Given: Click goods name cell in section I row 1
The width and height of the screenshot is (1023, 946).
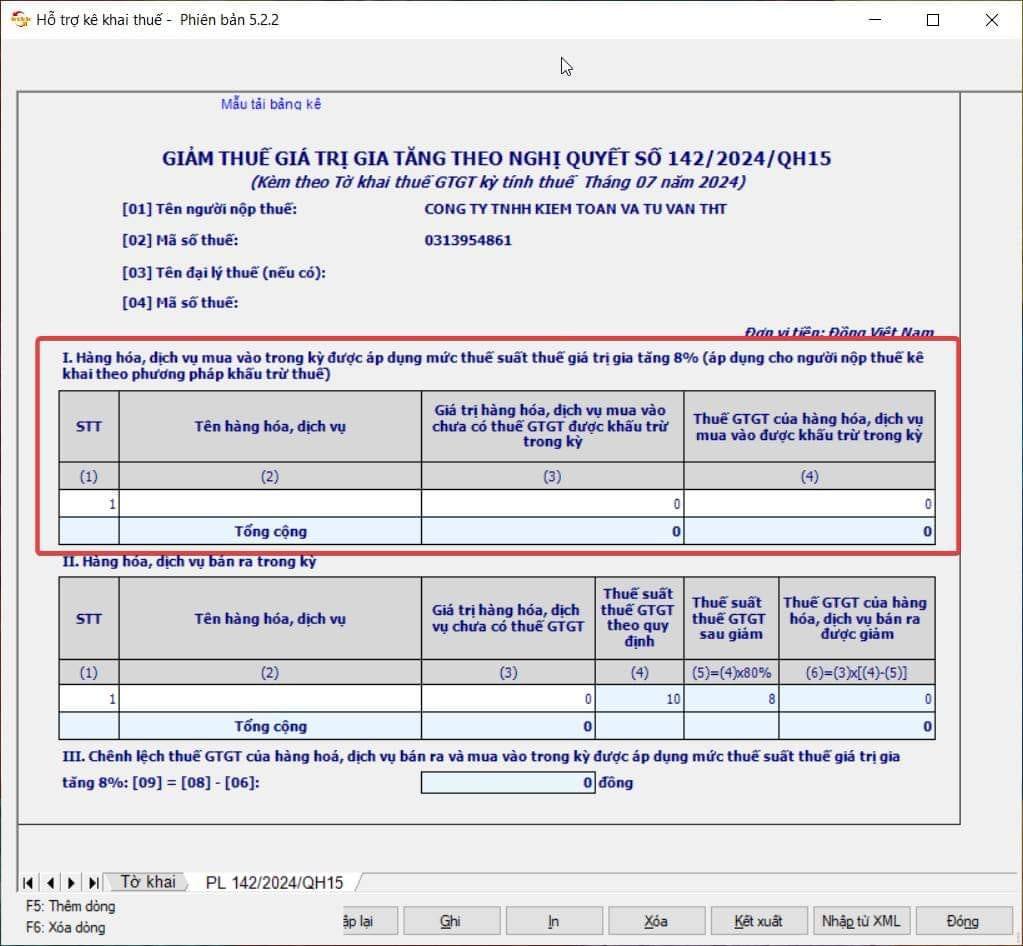Looking at the screenshot, I should (x=269, y=504).
